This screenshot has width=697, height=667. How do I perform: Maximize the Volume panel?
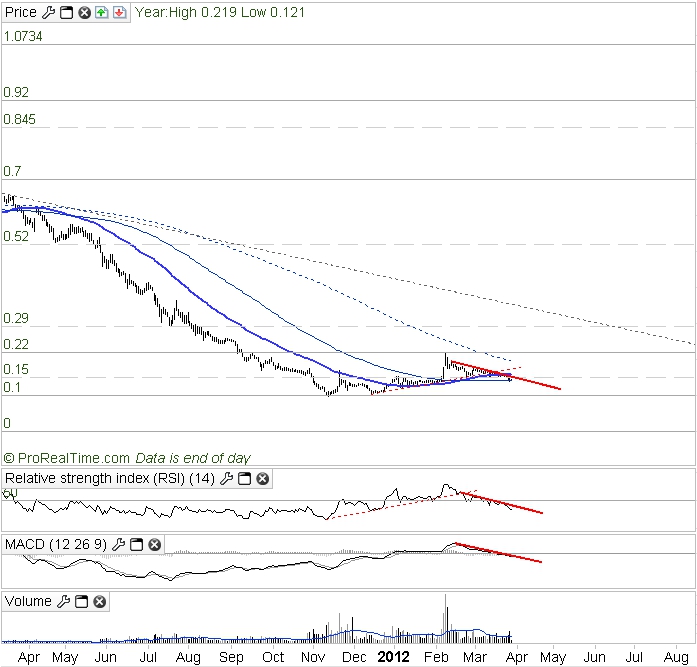[x=81, y=602]
